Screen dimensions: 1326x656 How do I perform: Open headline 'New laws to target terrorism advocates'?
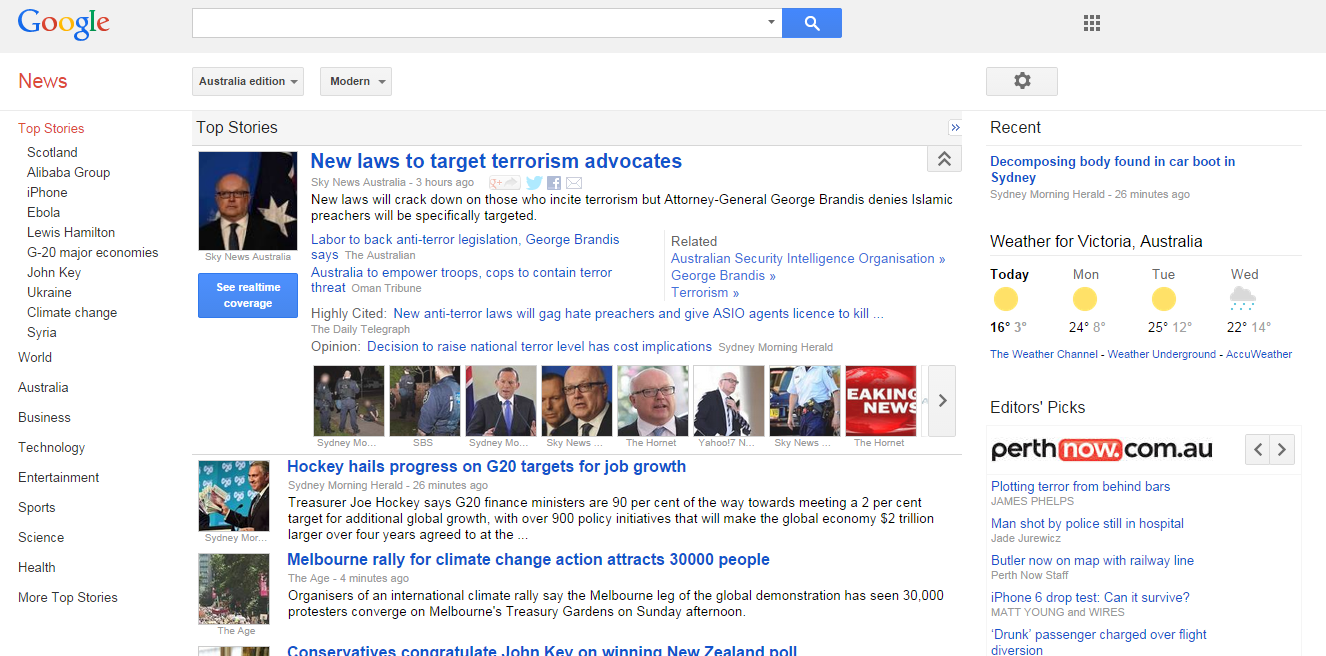coord(496,161)
